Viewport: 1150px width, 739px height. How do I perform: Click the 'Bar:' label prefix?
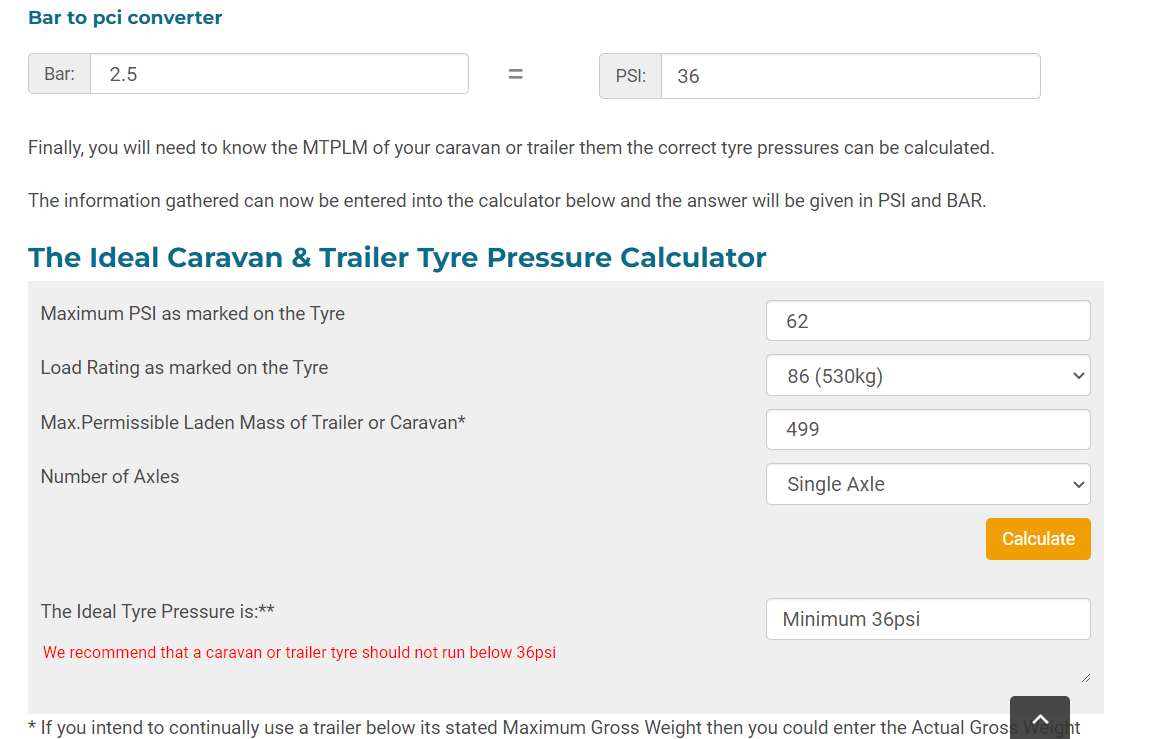pos(60,74)
